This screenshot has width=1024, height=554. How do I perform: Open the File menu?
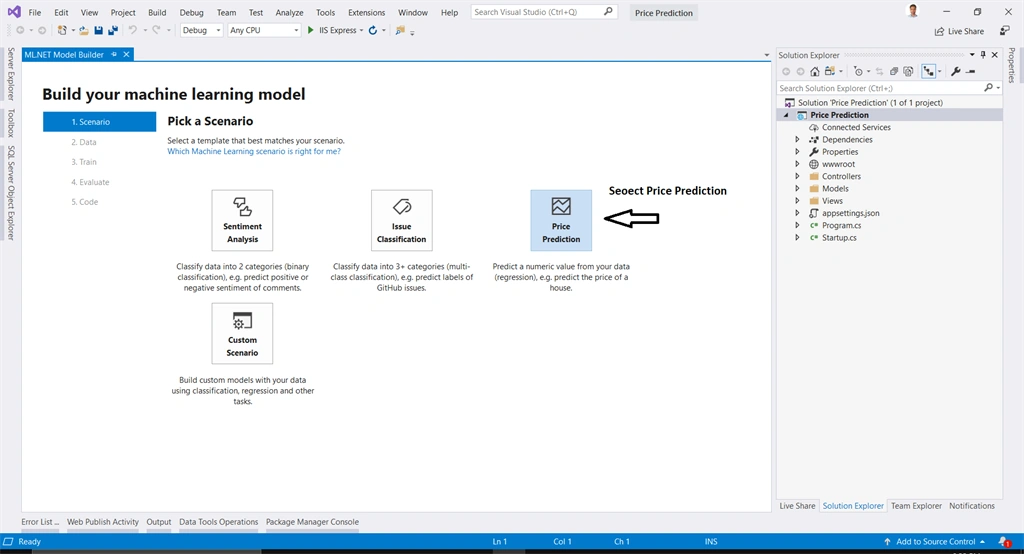pyautogui.click(x=35, y=12)
